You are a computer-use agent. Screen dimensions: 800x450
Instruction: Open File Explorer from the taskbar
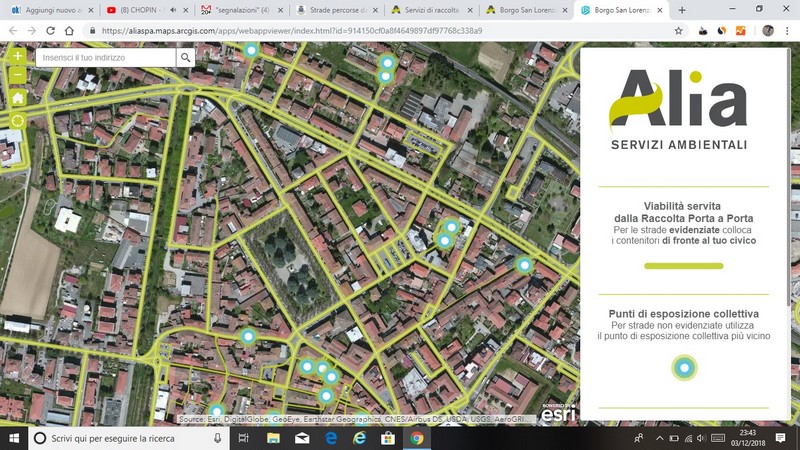click(x=273, y=438)
